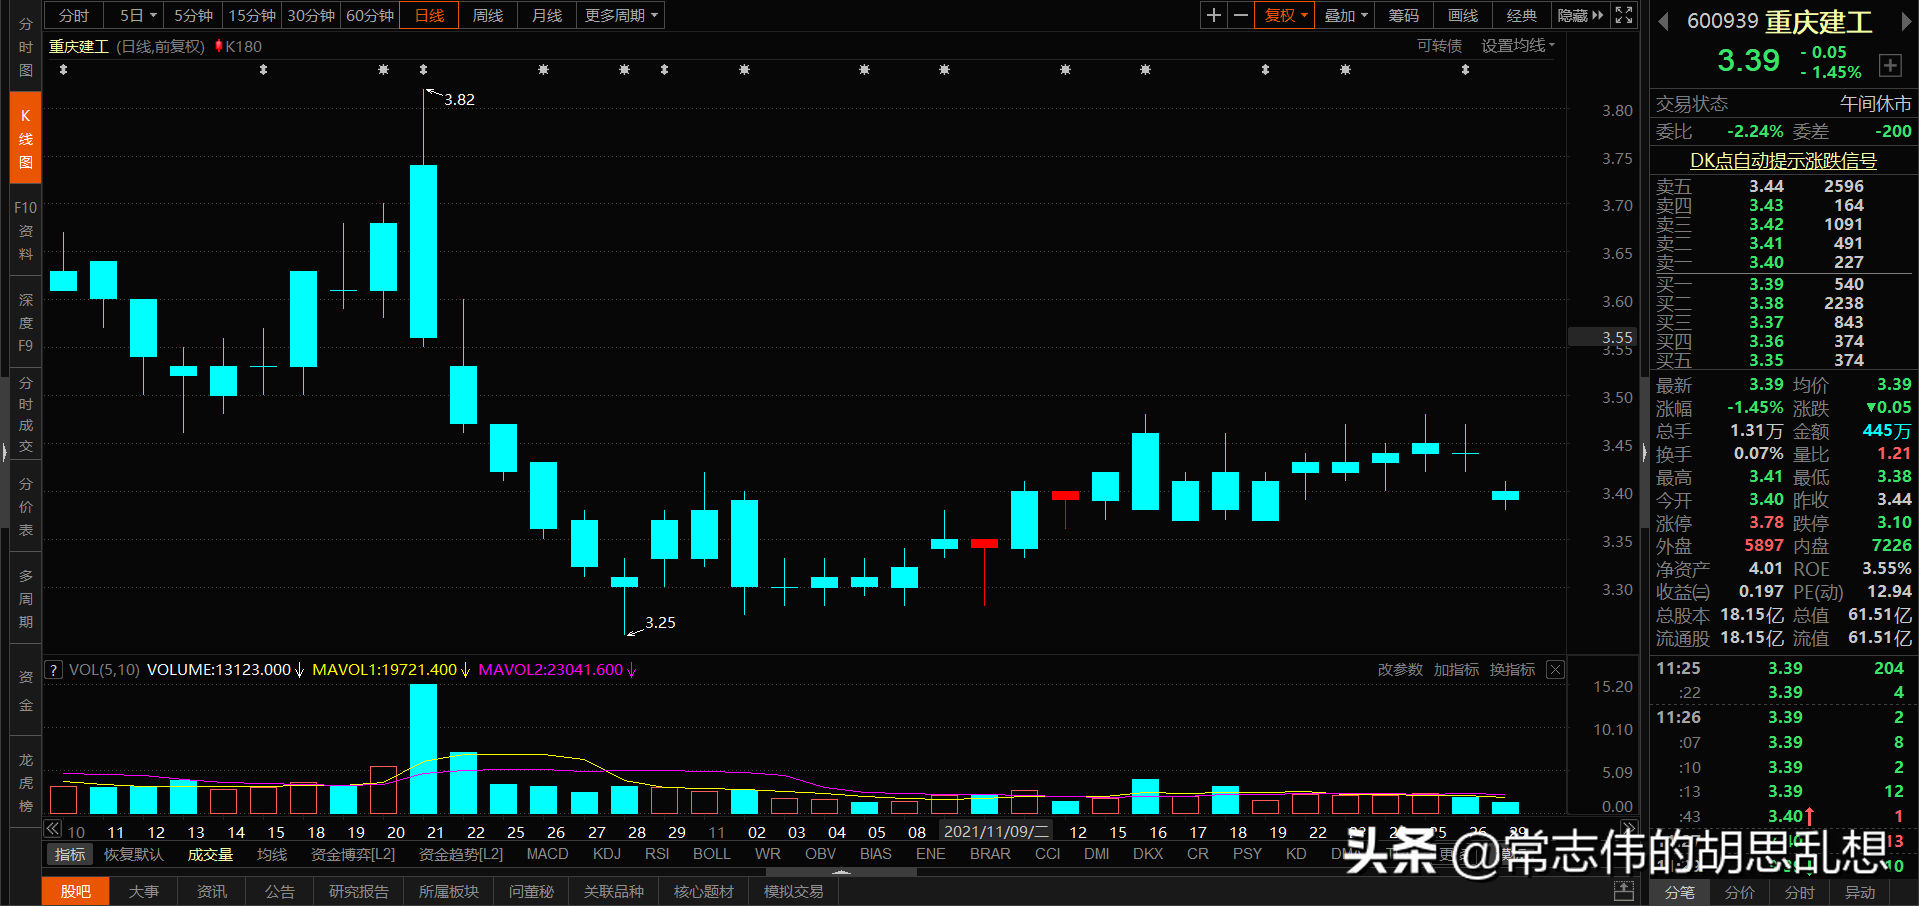Select the BOLL indicator

pos(711,854)
